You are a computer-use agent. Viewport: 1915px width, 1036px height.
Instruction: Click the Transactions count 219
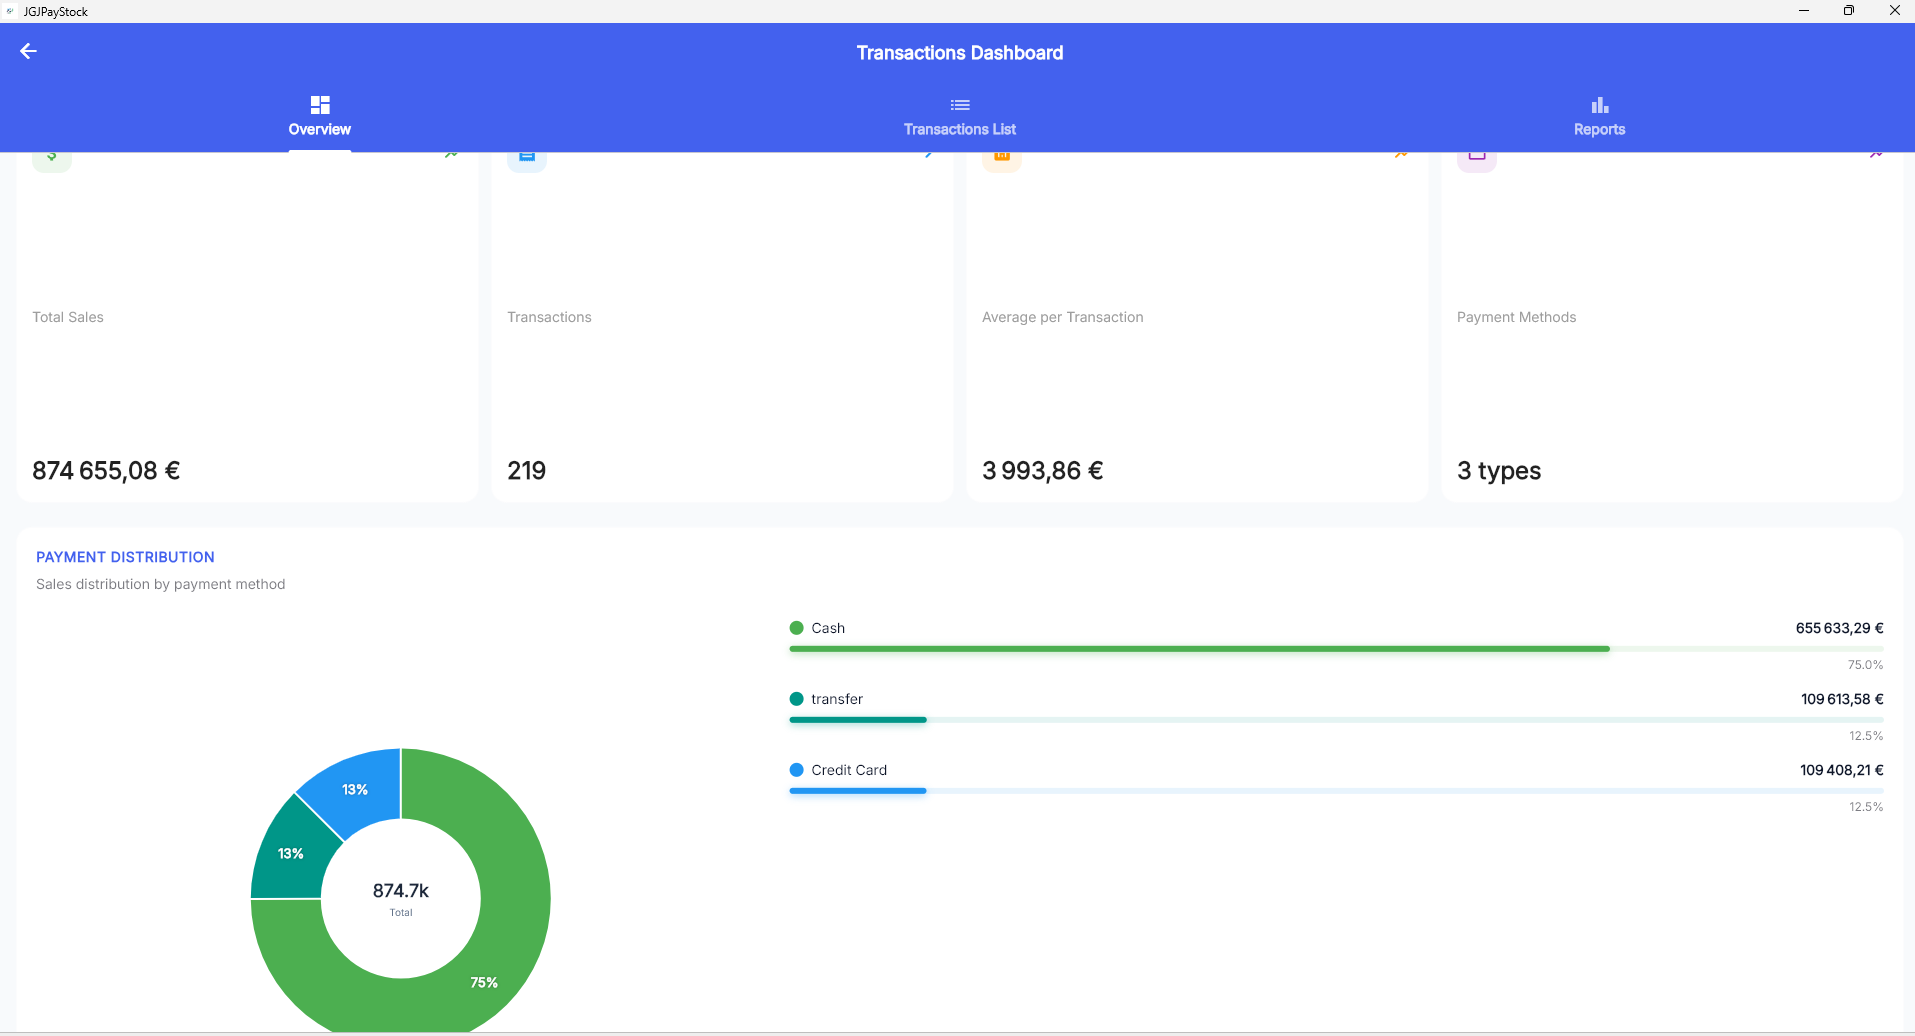point(526,471)
